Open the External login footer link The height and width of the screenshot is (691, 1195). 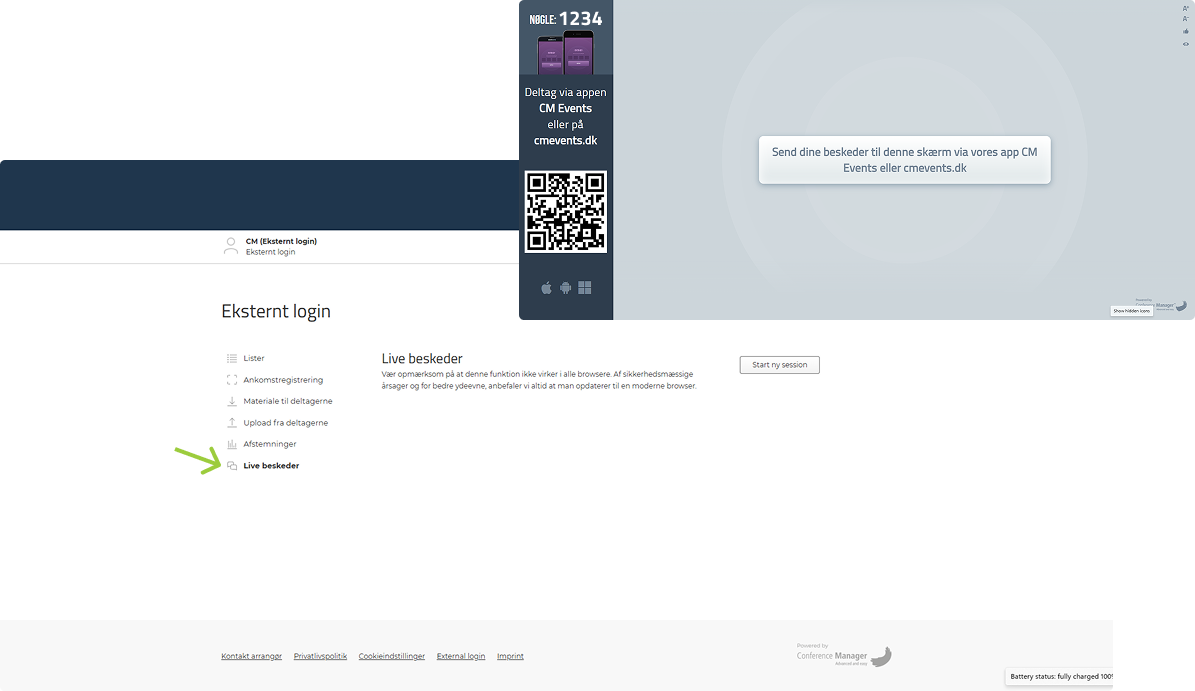click(x=460, y=656)
